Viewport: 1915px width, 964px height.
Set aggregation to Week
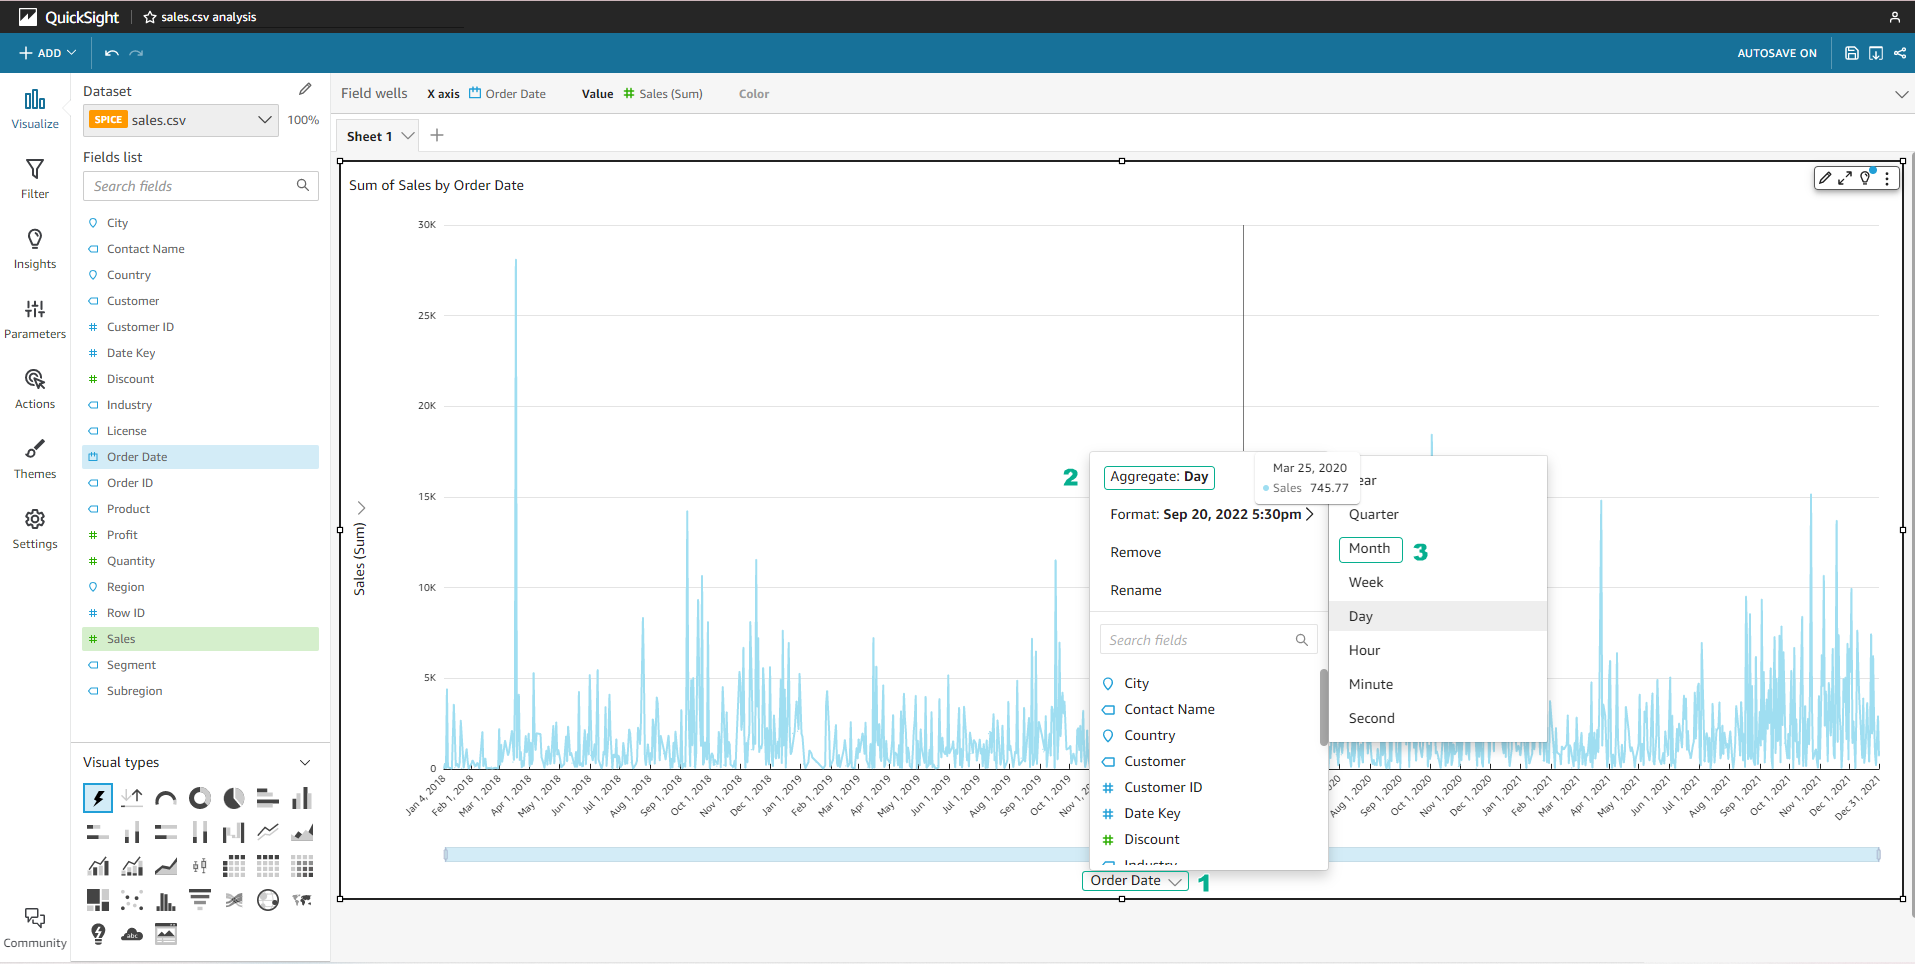[x=1366, y=582]
